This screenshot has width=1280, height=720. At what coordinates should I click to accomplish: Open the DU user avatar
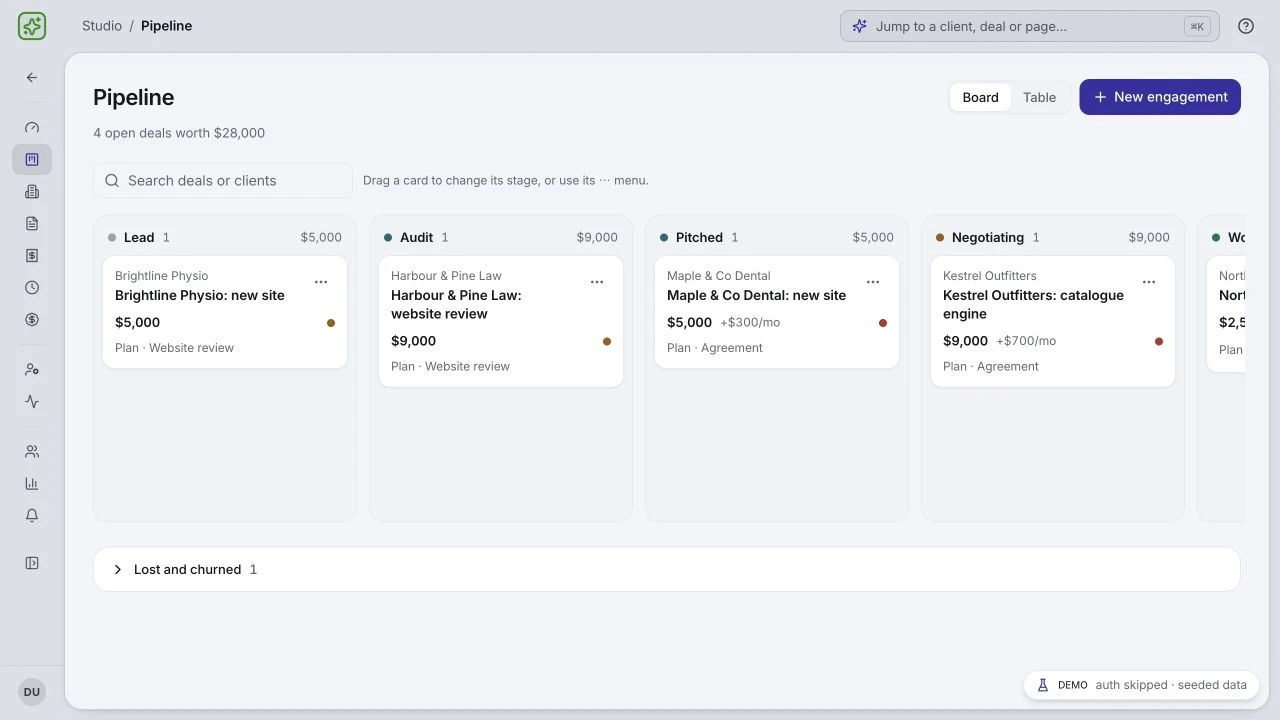[32, 692]
